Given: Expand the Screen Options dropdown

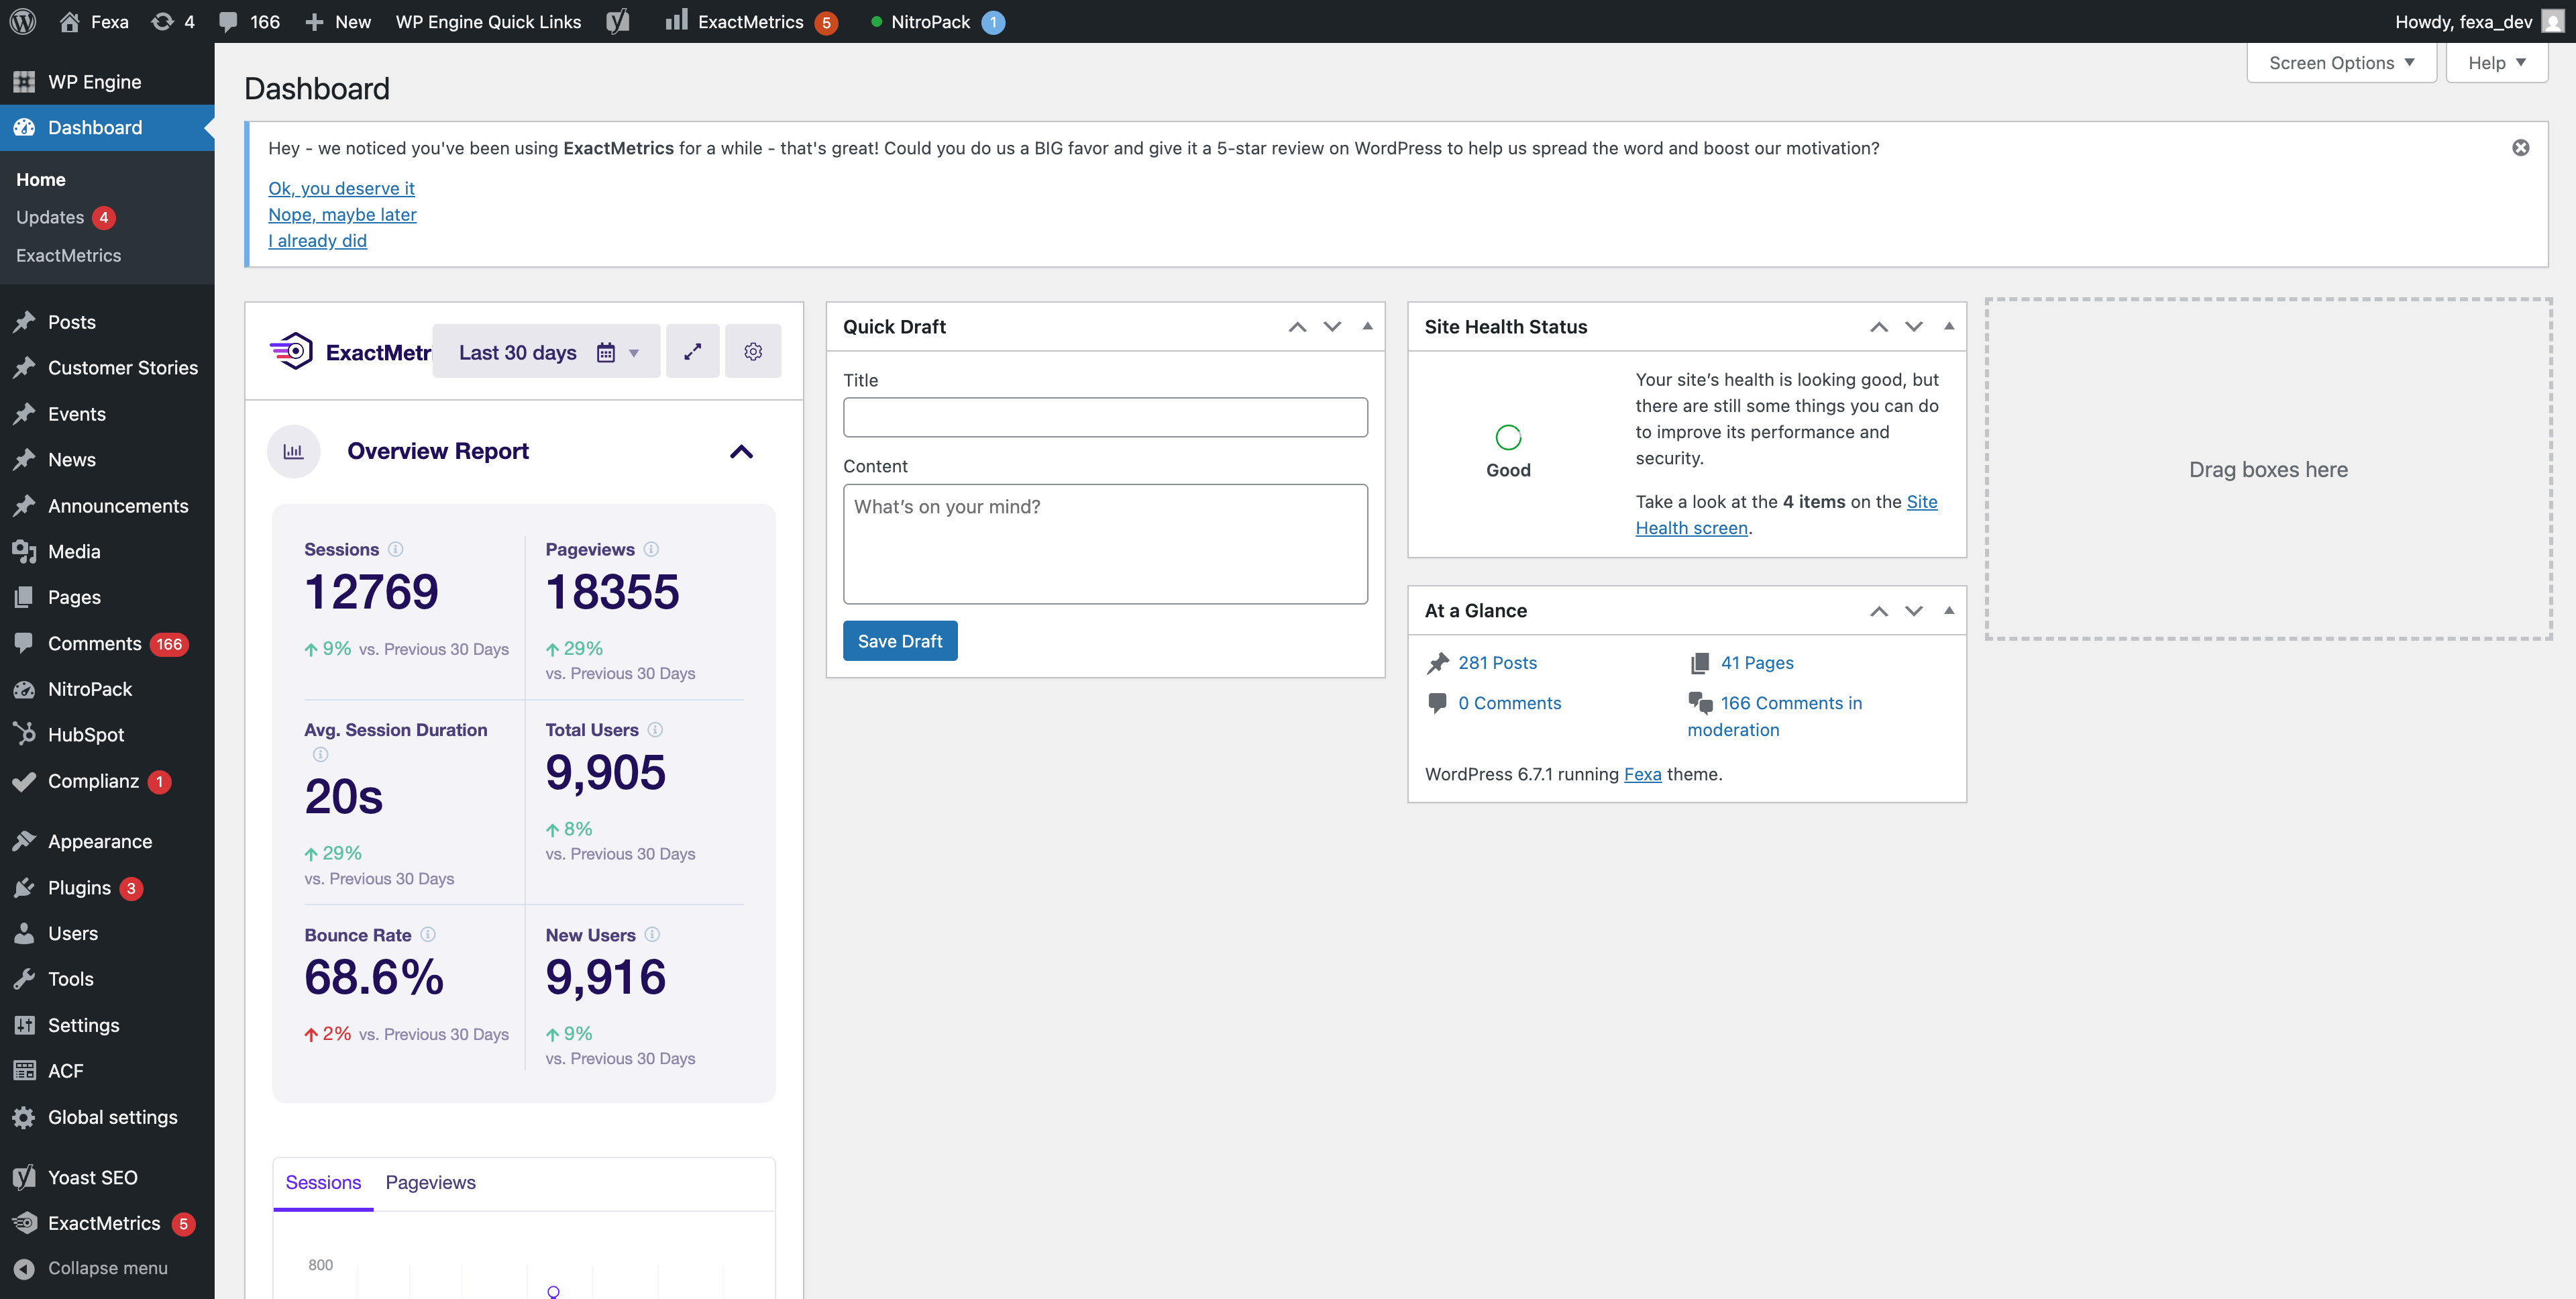Looking at the screenshot, I should tap(2340, 63).
